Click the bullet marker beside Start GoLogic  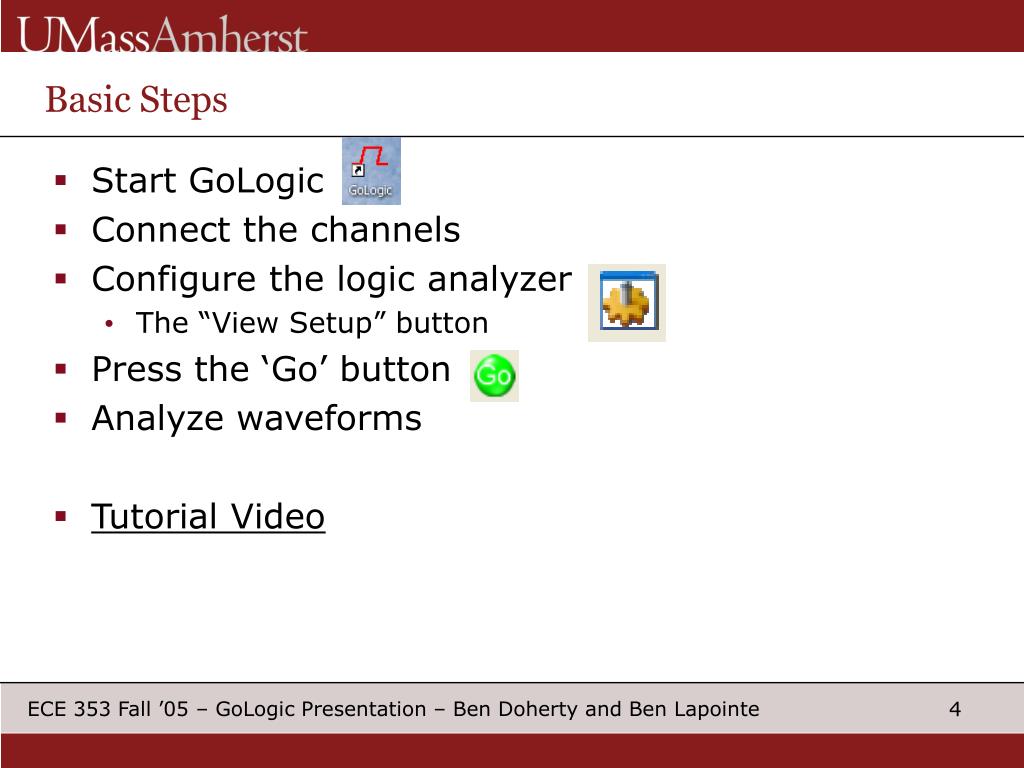click(61, 180)
